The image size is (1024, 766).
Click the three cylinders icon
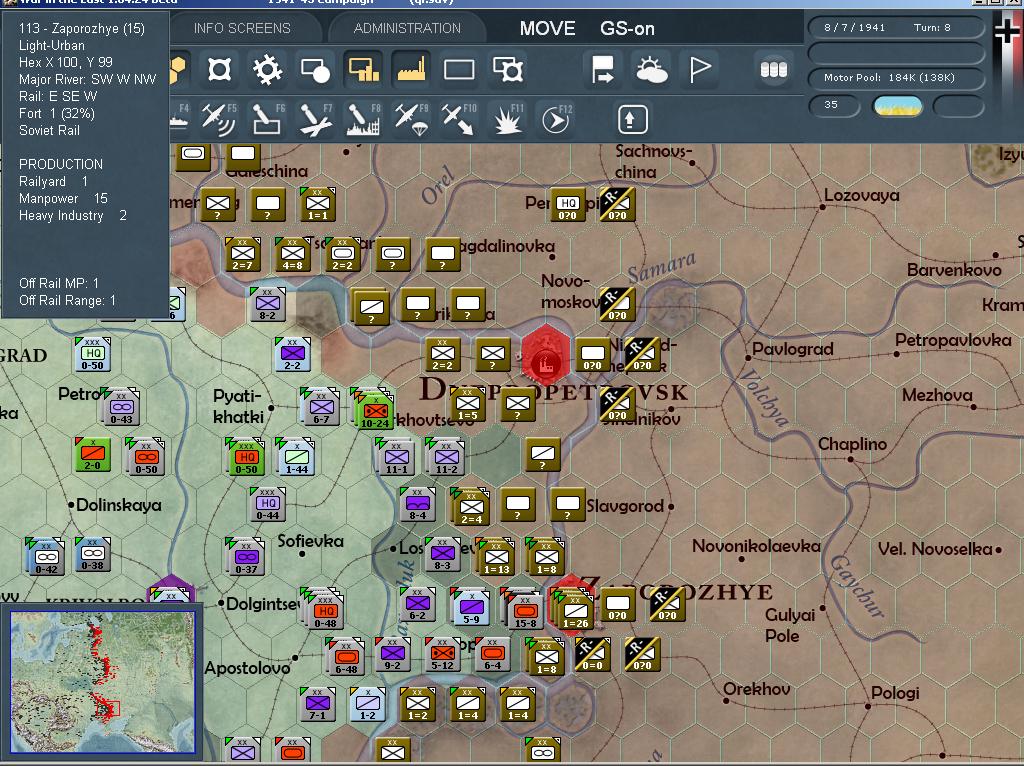(x=774, y=69)
